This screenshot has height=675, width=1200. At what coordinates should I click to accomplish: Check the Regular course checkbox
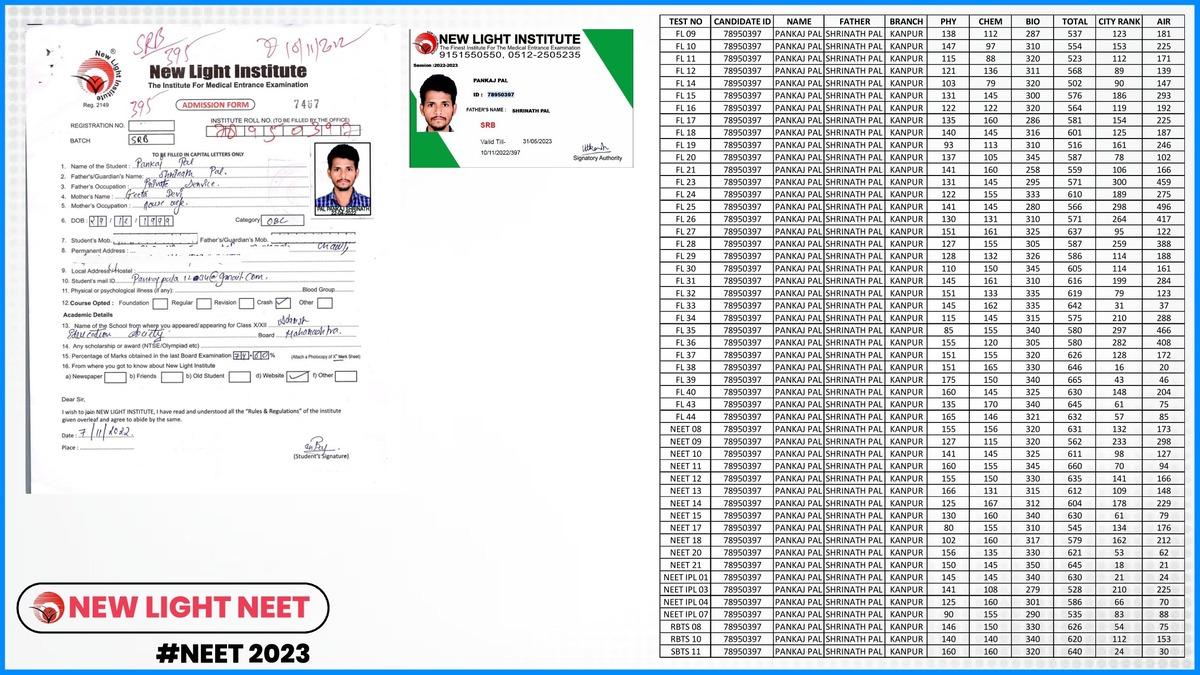[204, 302]
